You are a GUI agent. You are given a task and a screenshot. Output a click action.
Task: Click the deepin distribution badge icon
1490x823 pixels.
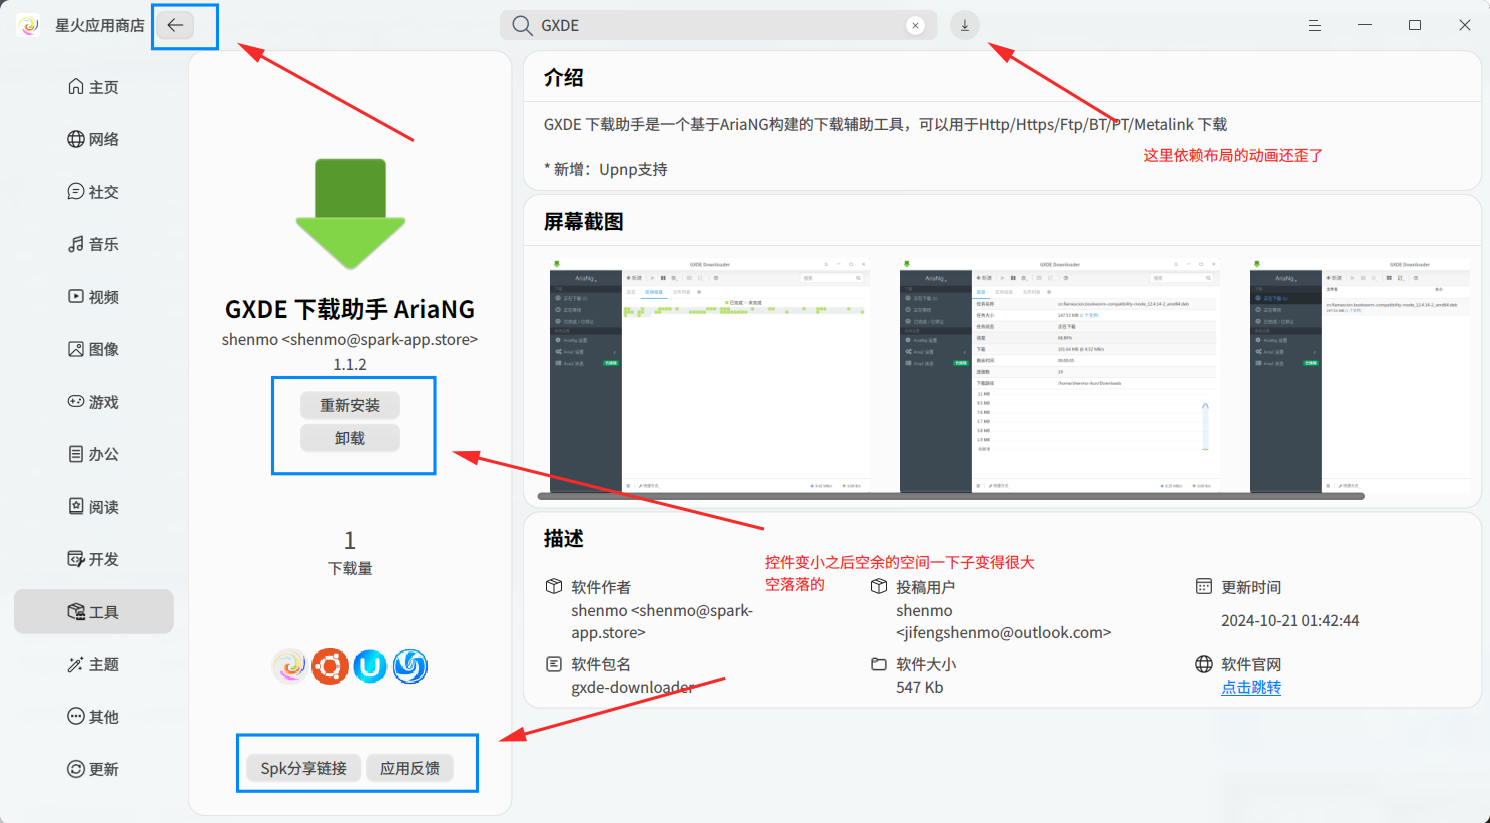point(410,666)
